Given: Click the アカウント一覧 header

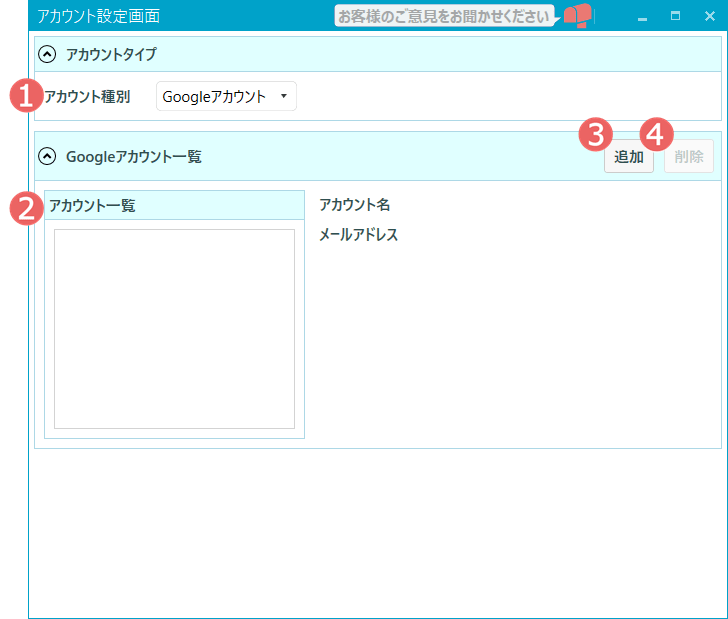Looking at the screenshot, I should tap(174, 205).
